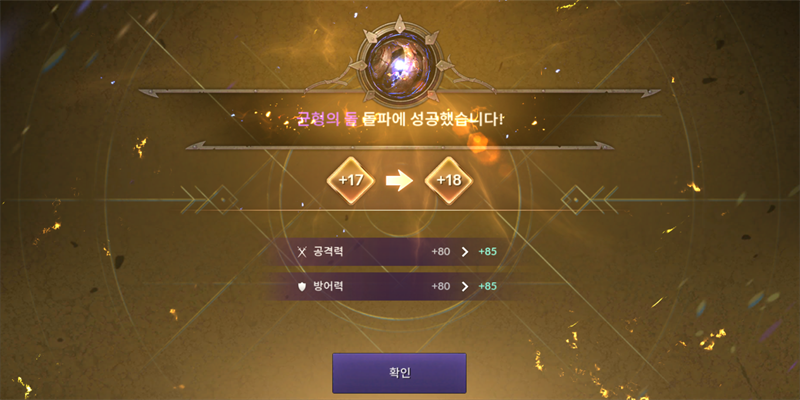This screenshot has width=800, height=400.
Task: Click the +17 diamond level badge
Action: pyautogui.click(x=351, y=181)
